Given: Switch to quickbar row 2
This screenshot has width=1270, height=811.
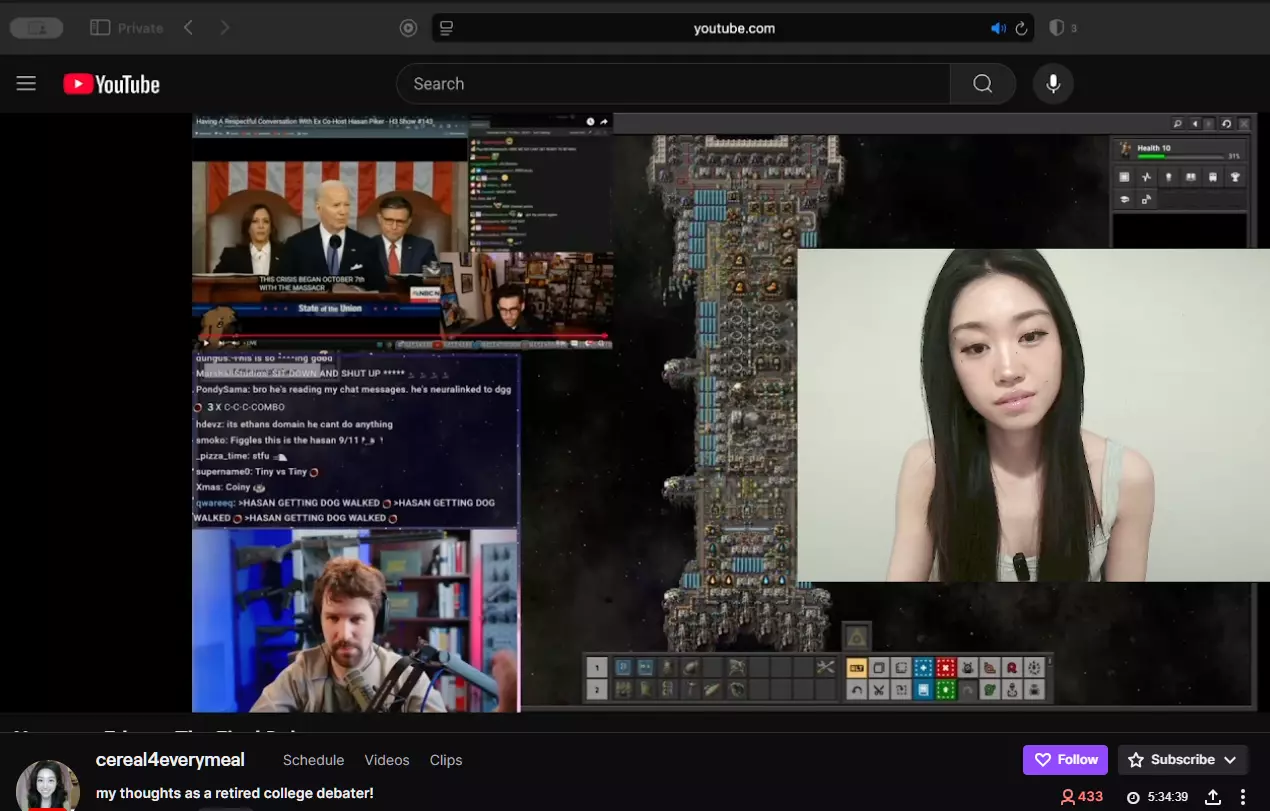Looking at the screenshot, I should pos(597,690).
